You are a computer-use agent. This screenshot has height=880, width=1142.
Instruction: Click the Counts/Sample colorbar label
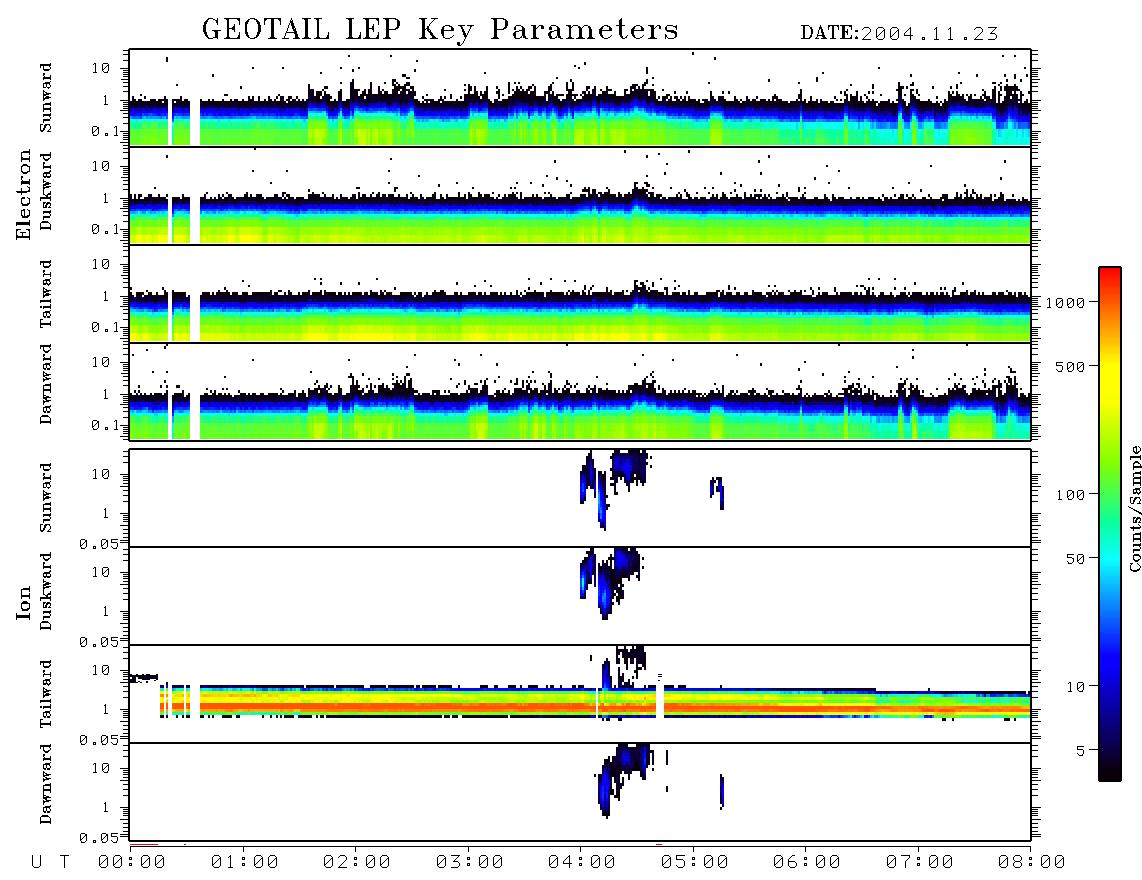pyautogui.click(x=1134, y=508)
